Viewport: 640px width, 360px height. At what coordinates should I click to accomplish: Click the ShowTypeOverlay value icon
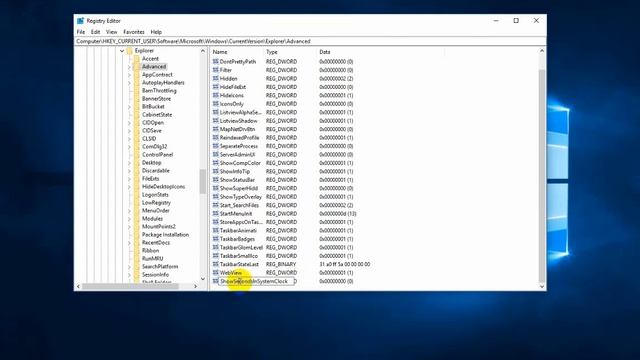(x=216, y=197)
